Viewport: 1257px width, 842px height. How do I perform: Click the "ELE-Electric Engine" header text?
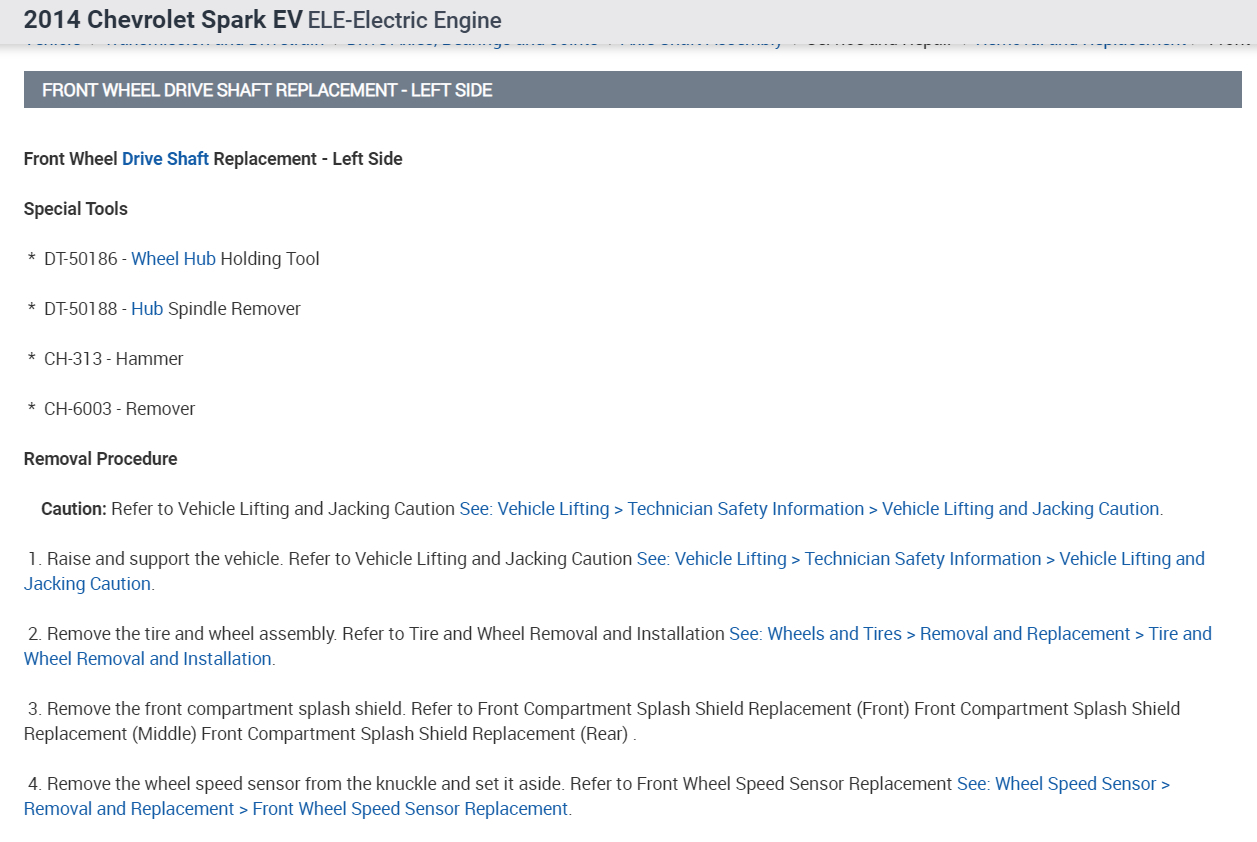(x=405, y=20)
